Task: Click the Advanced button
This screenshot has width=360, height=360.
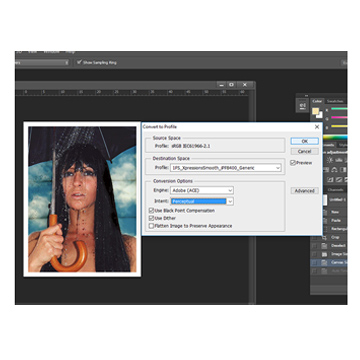Action: coord(304,191)
